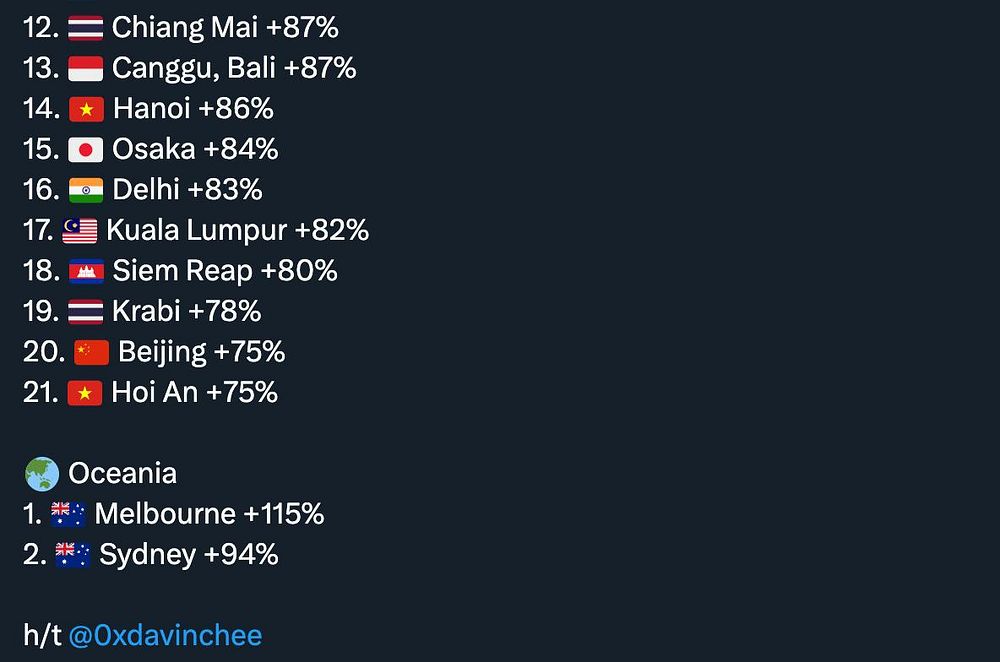
Task: Click the Malaysia flag beside Kuala Lumpur
Action: click(80, 231)
